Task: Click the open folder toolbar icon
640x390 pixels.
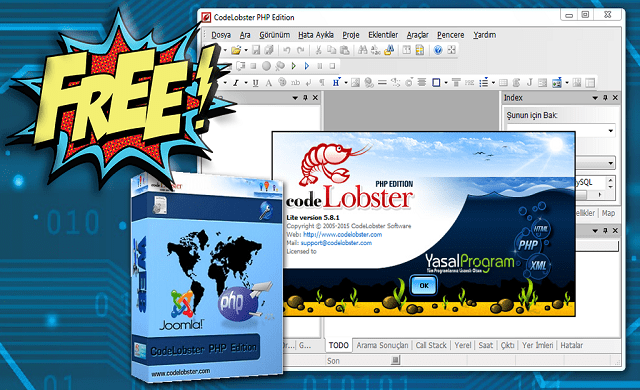Action: click(x=236, y=50)
